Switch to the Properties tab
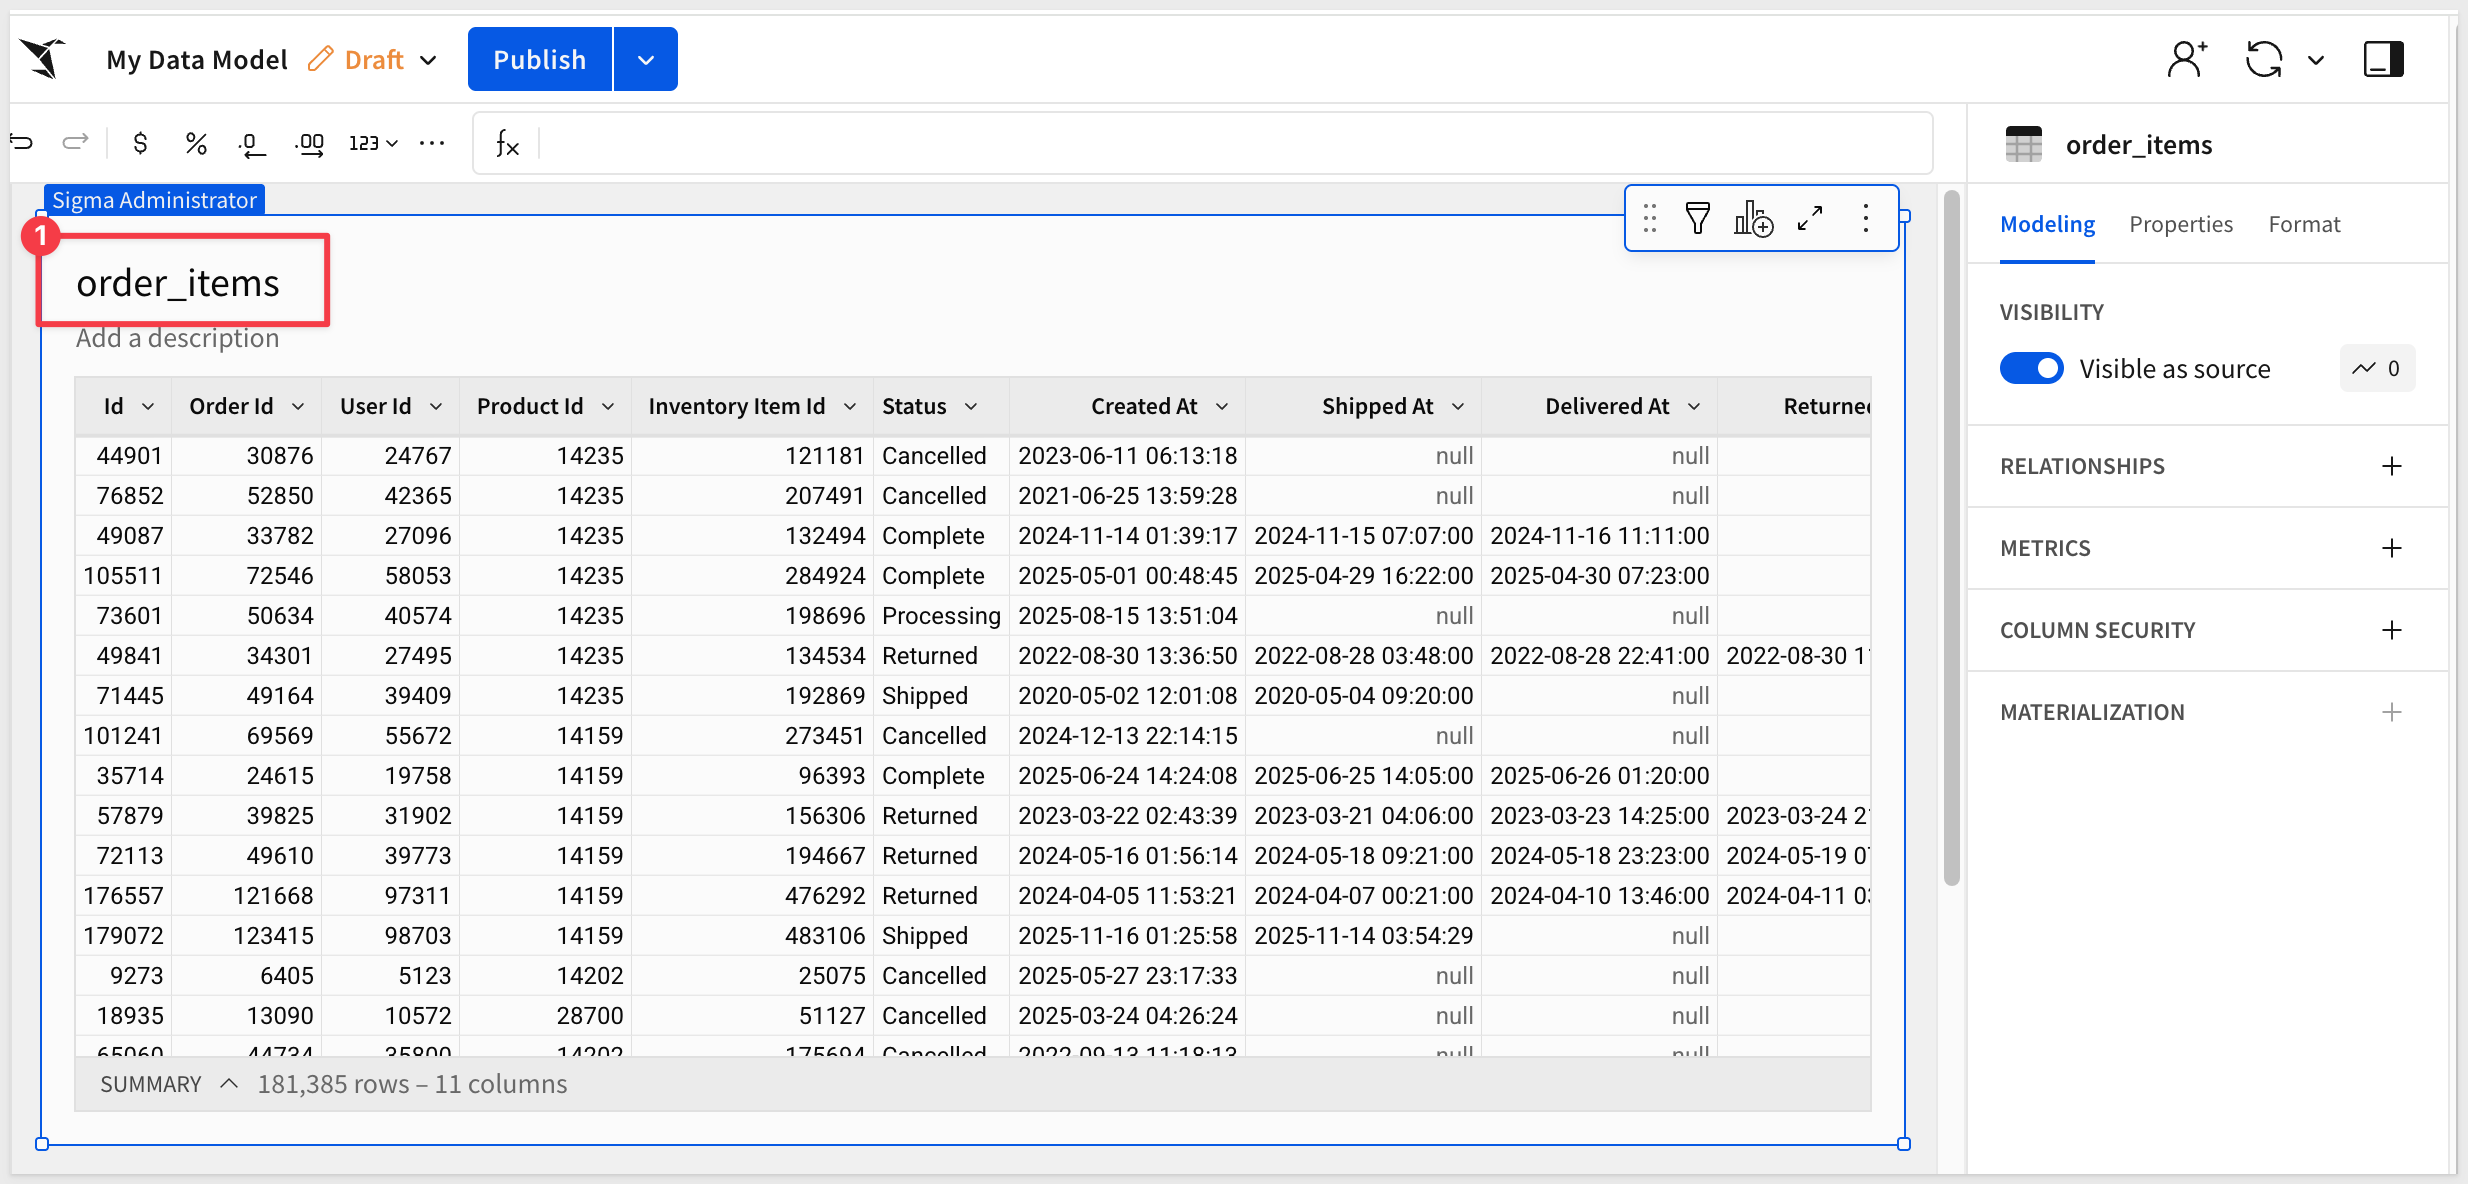Viewport: 2468px width, 1184px height. [2180, 224]
